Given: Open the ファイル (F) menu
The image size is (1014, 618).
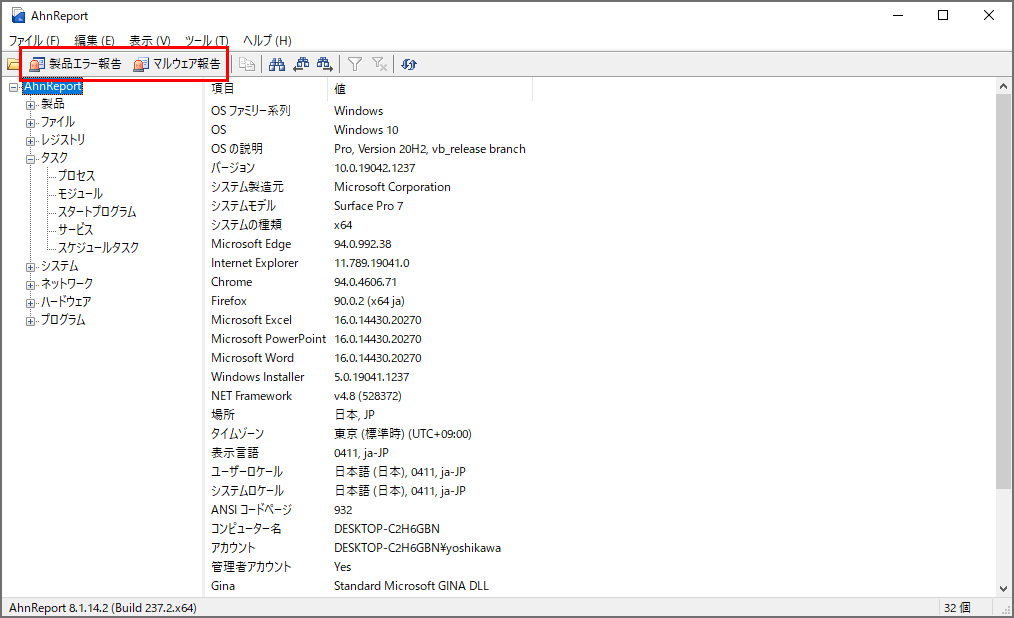Looking at the screenshot, I should click(34, 41).
